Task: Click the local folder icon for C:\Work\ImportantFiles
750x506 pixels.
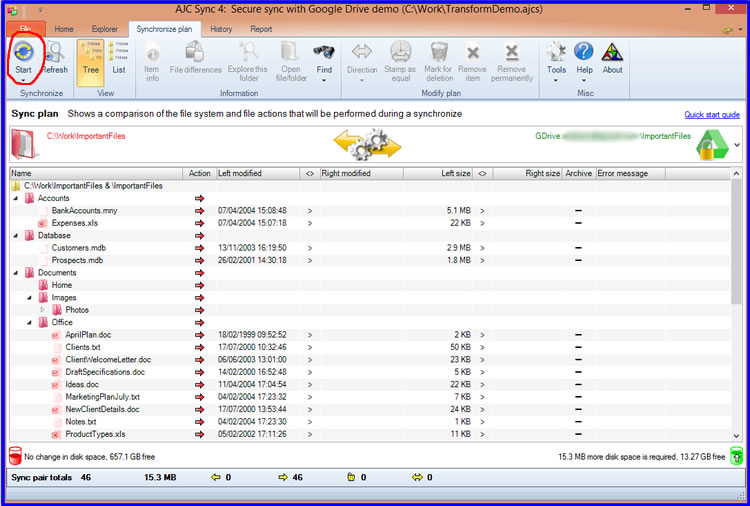Action: click(x=23, y=144)
